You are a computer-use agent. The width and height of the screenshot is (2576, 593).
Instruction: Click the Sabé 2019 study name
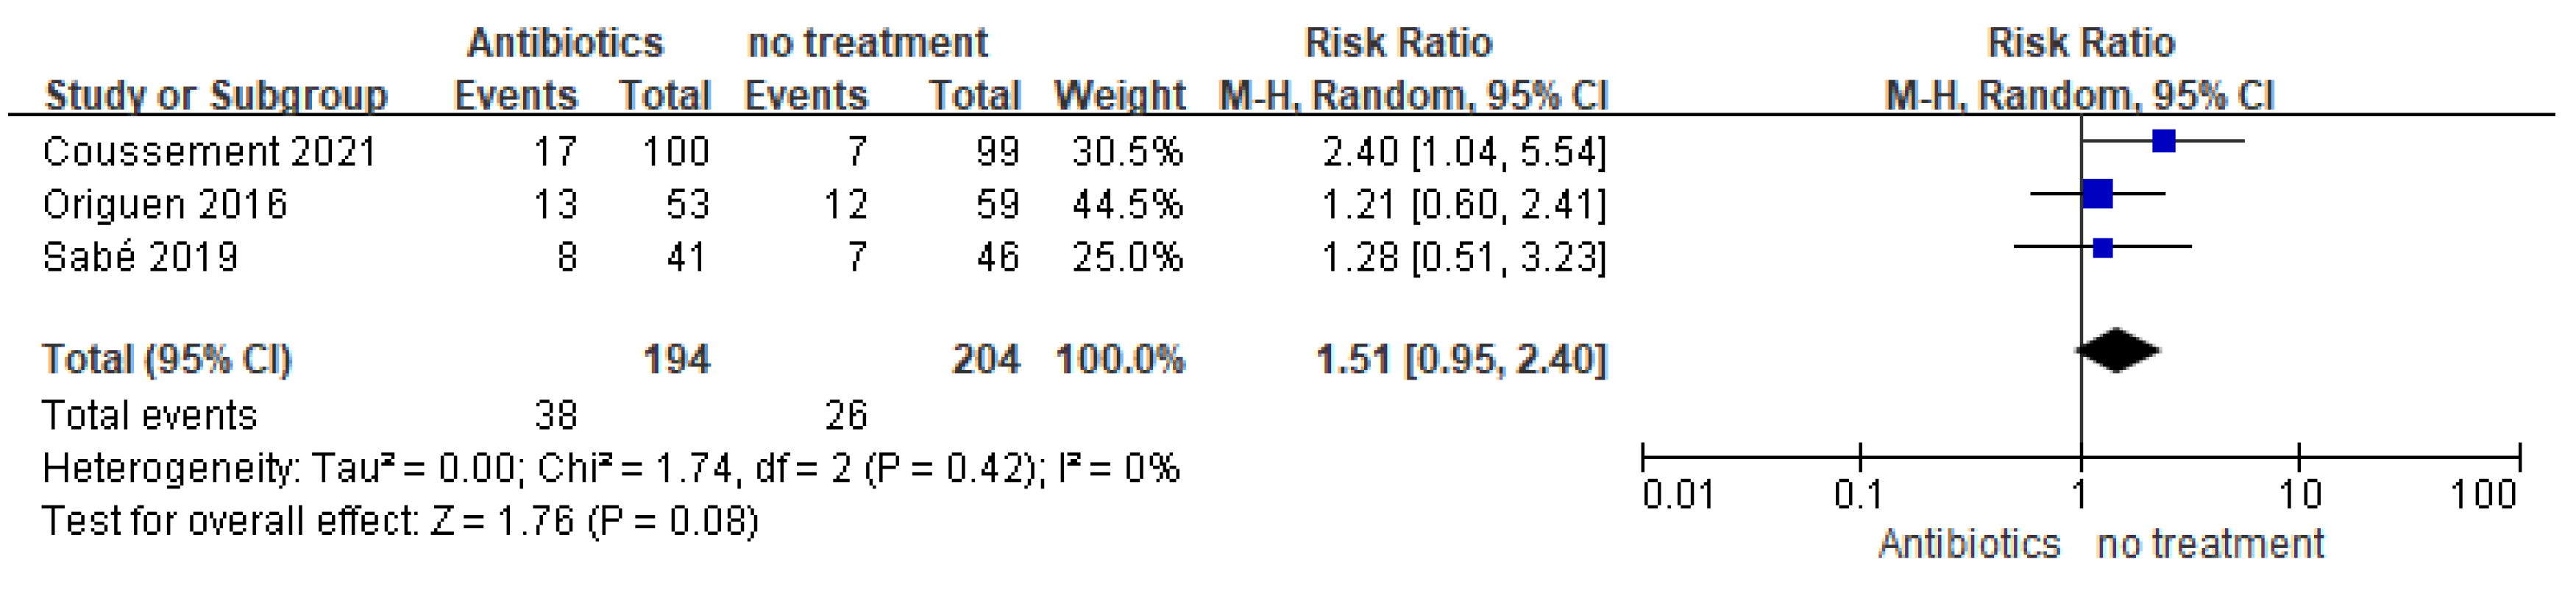point(140,257)
